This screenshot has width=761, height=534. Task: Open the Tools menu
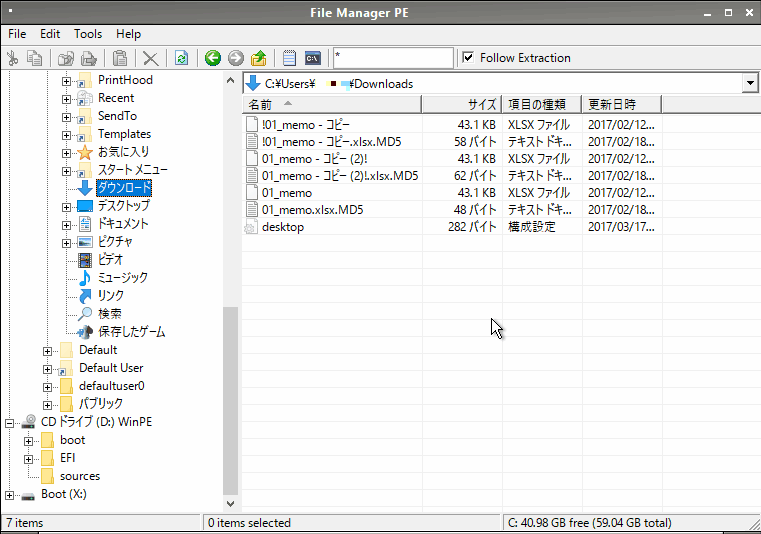pyautogui.click(x=88, y=34)
